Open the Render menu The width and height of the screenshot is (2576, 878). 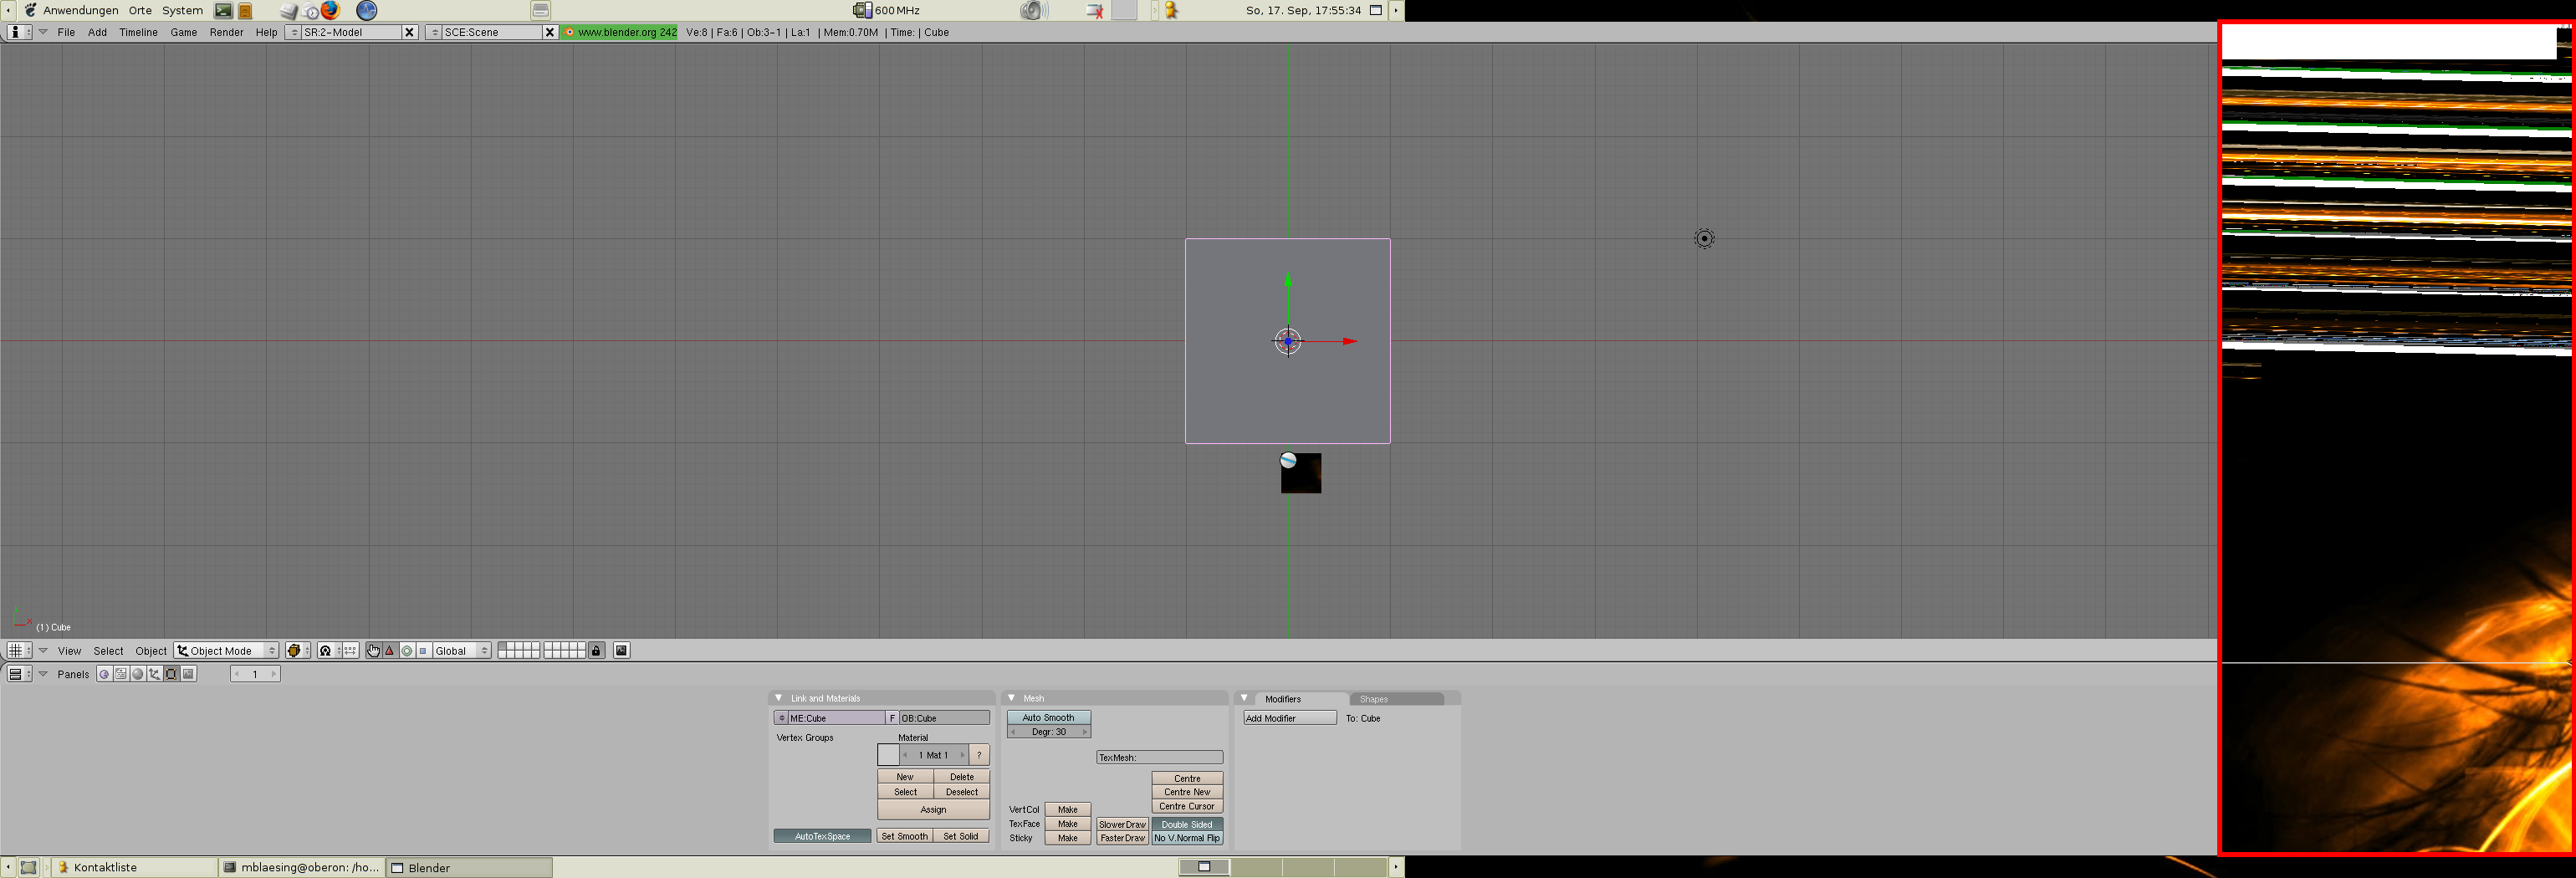tap(226, 33)
